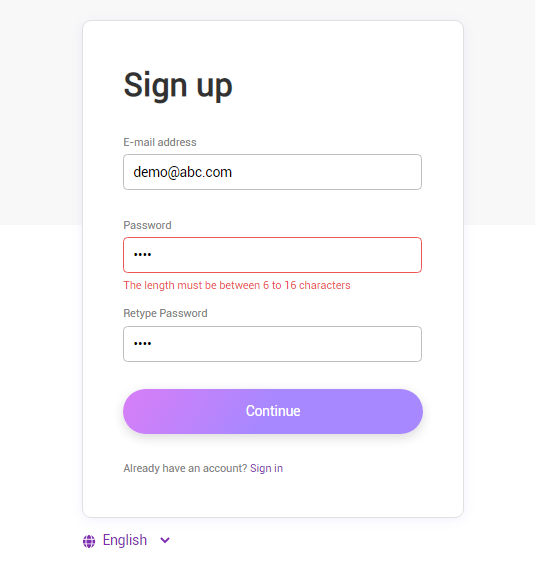
Task: Click the password length error message
Action: [x=237, y=285]
